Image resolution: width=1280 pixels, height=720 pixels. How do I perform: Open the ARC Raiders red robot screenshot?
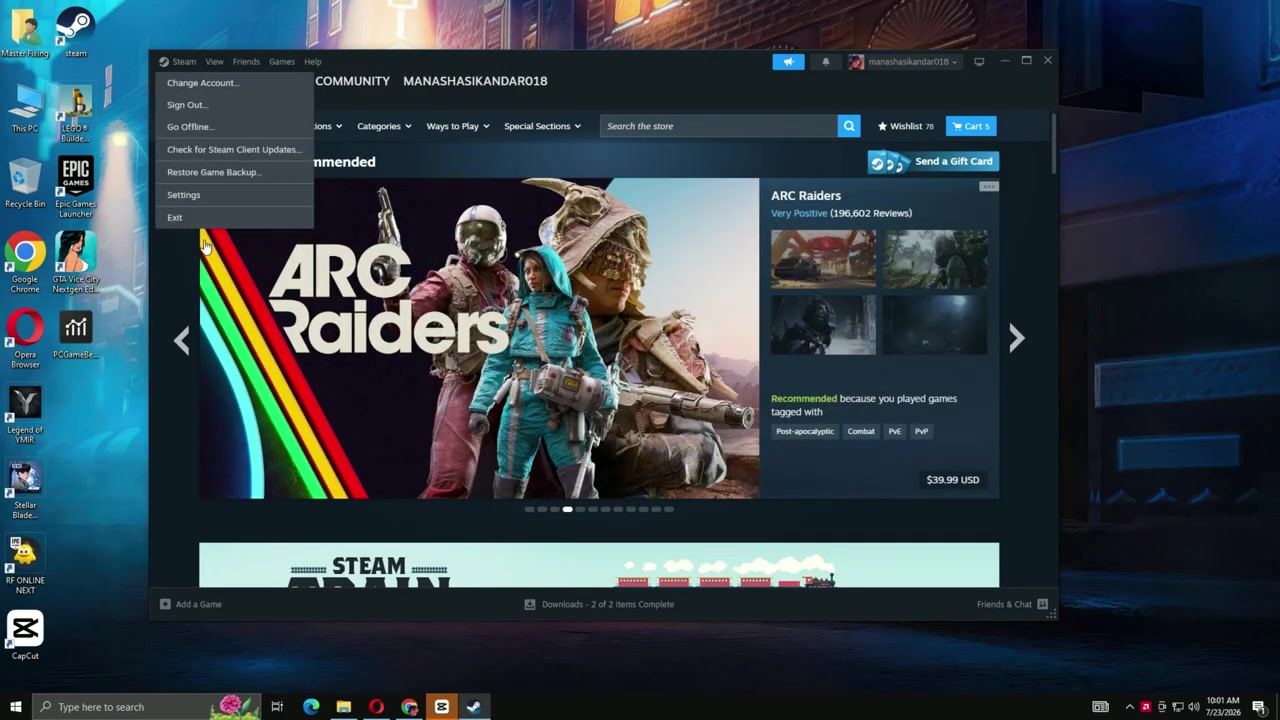(823, 259)
